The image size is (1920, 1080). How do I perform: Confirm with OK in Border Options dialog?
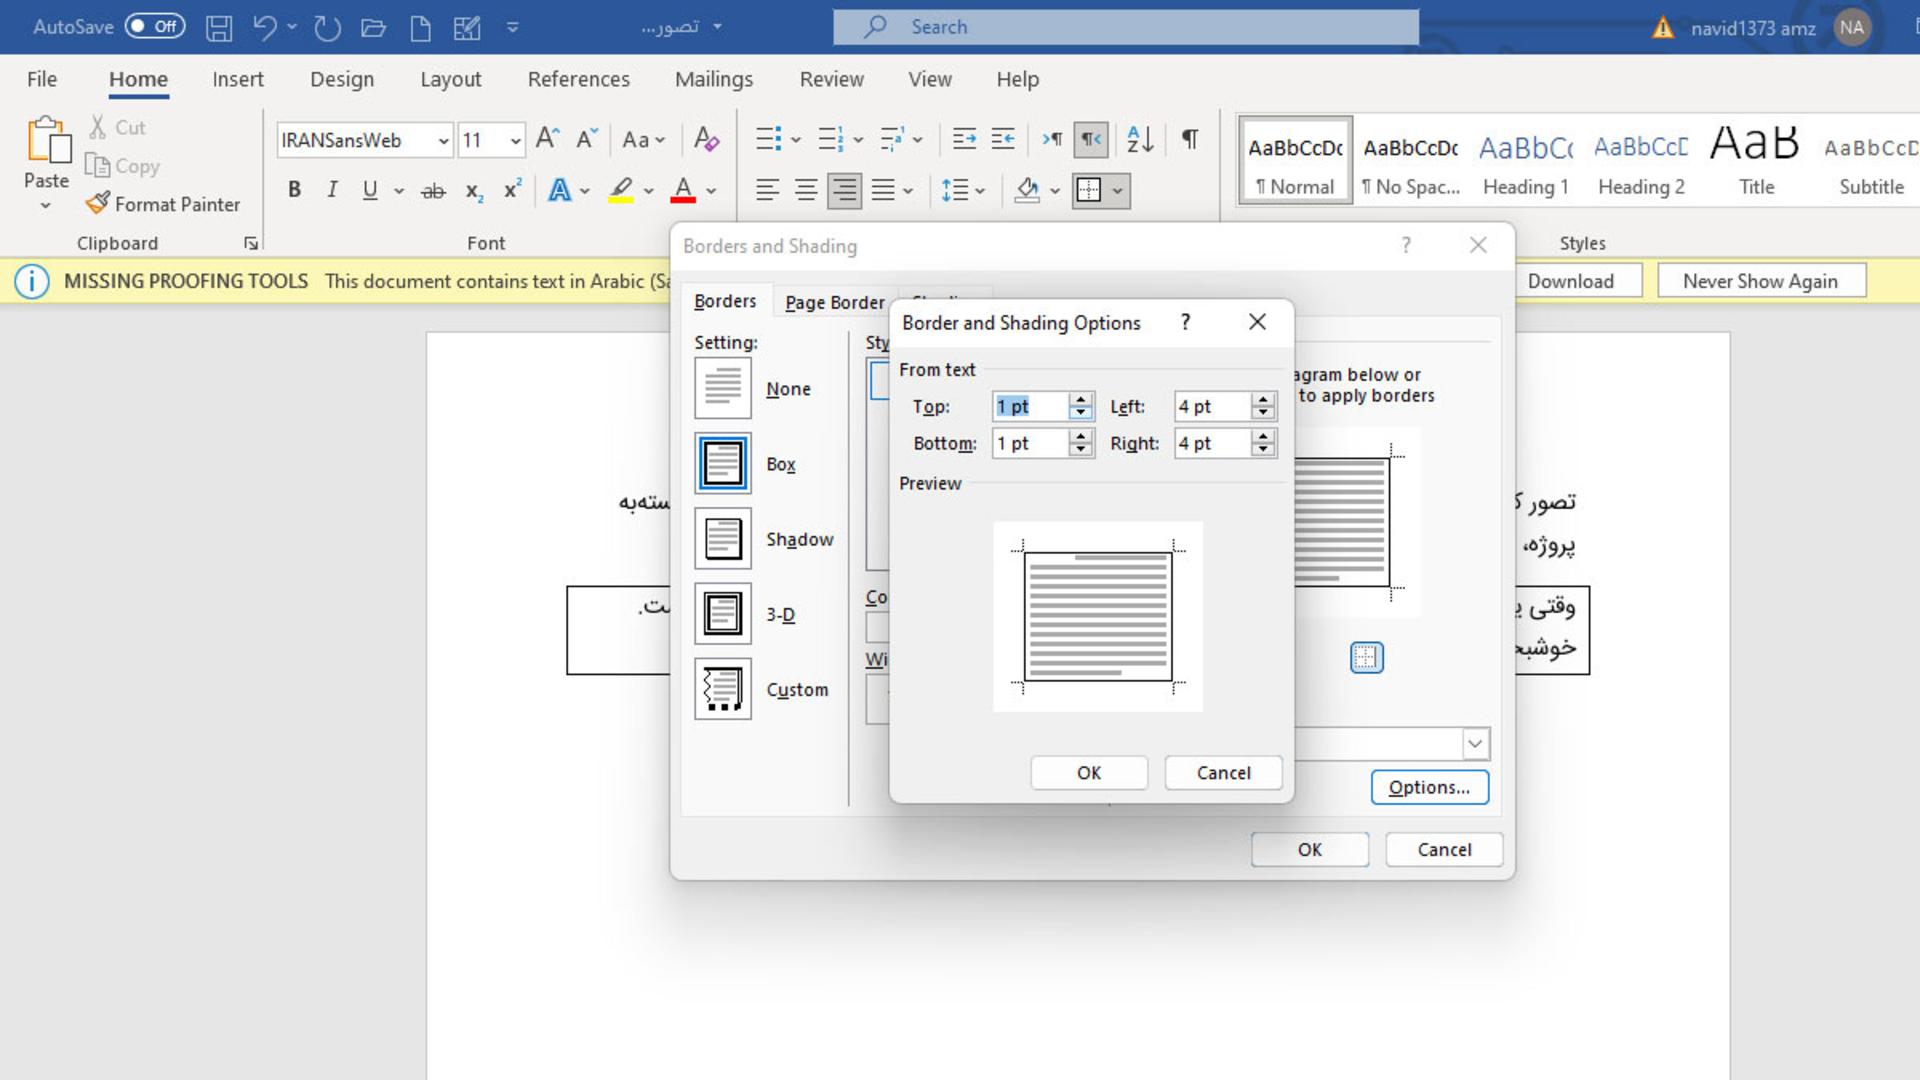[x=1089, y=772]
